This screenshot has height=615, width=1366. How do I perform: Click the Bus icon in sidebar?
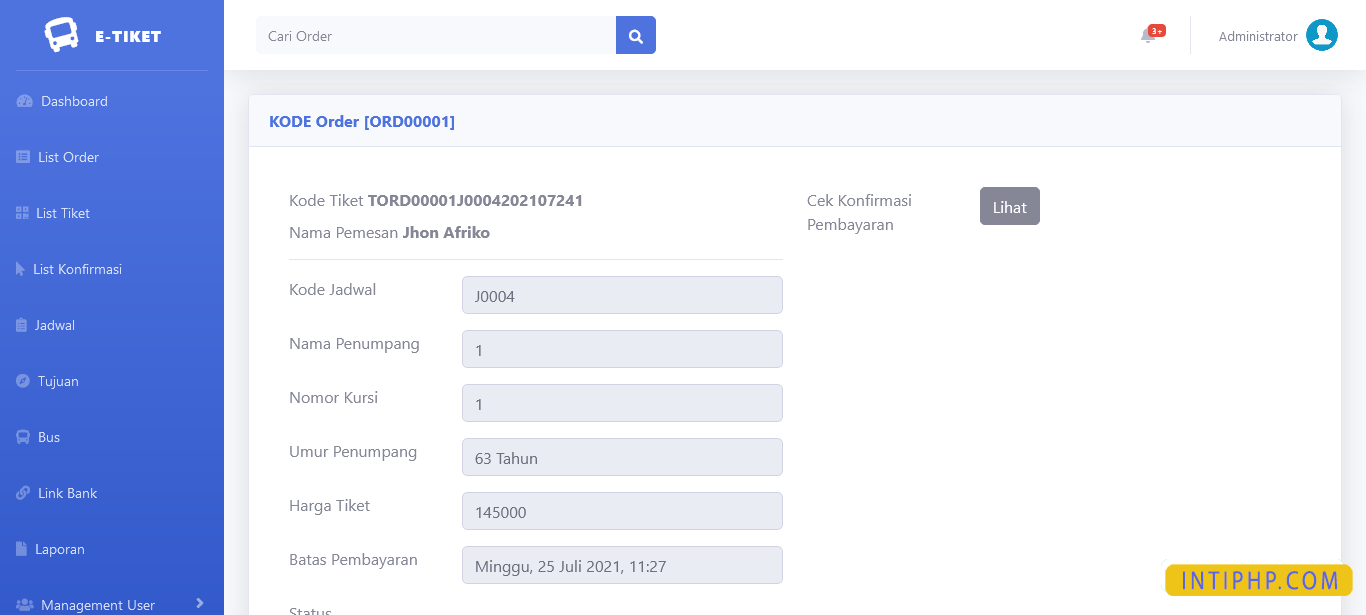(23, 437)
